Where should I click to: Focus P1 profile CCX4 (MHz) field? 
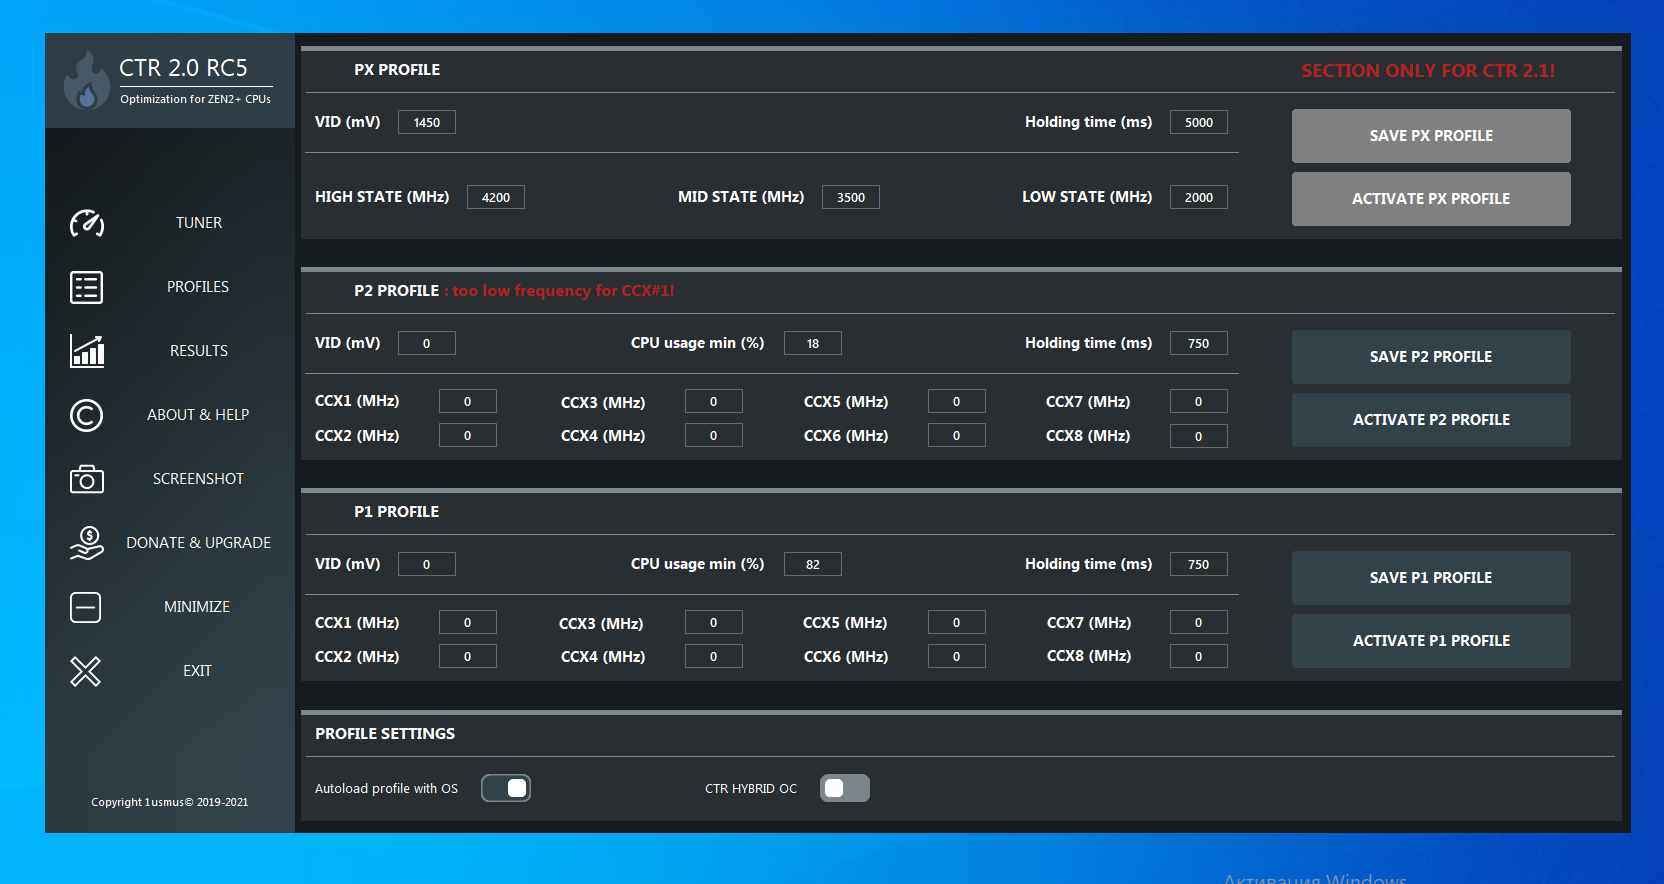714,656
